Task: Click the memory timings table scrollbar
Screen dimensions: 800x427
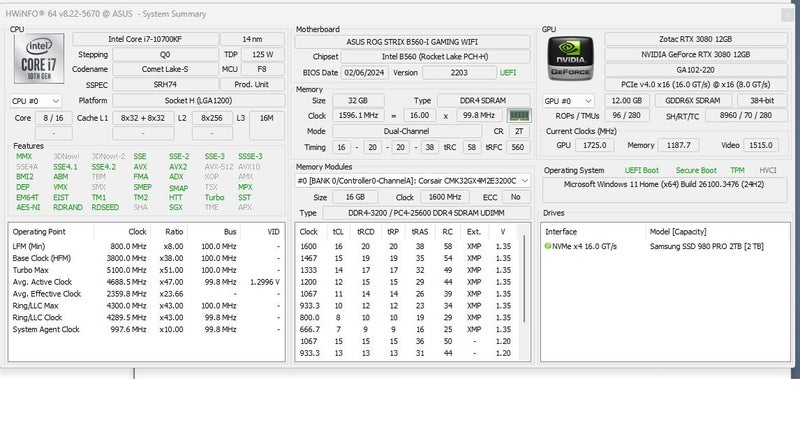Action: point(523,279)
